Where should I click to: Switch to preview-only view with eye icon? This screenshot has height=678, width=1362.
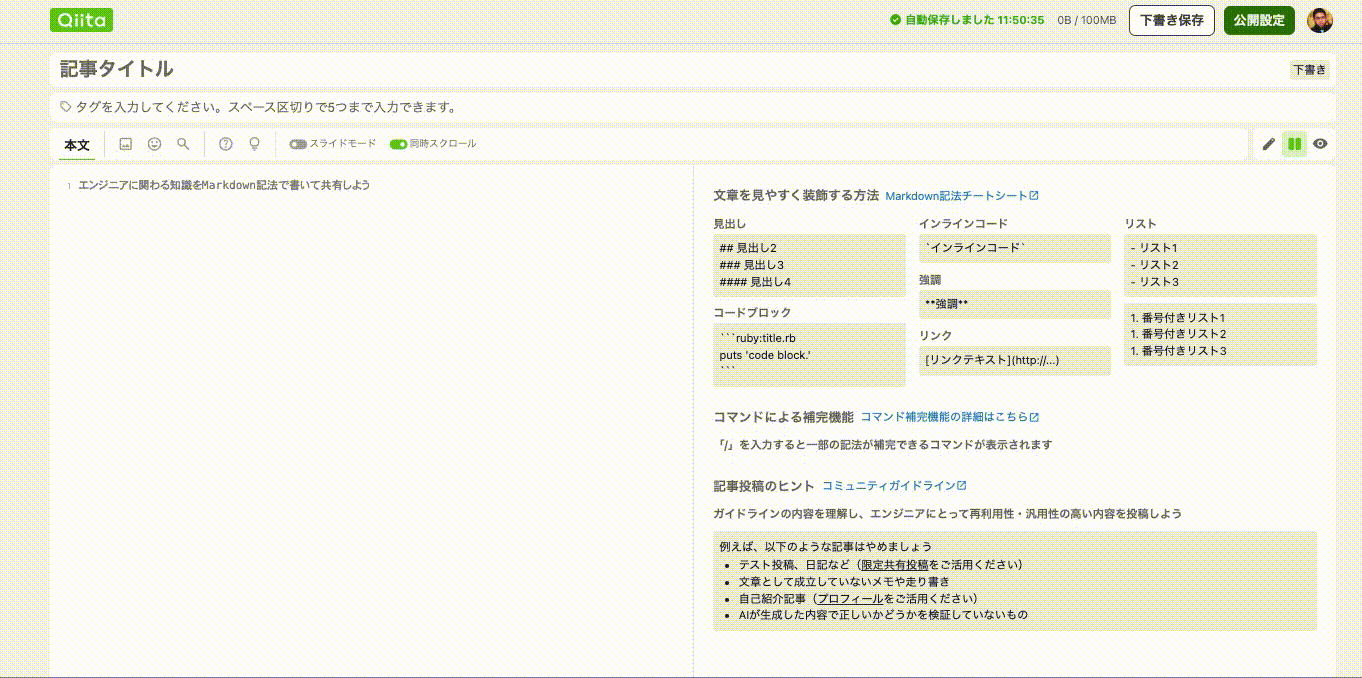click(1320, 144)
